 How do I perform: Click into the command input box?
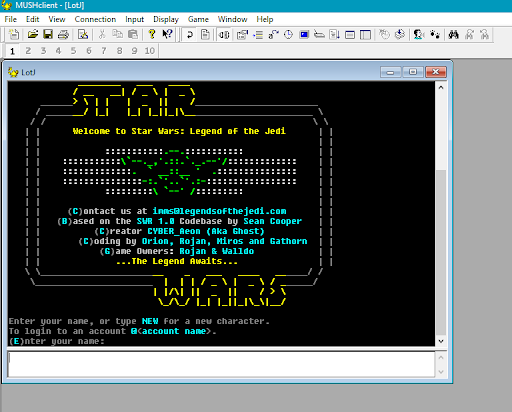tap(221, 364)
